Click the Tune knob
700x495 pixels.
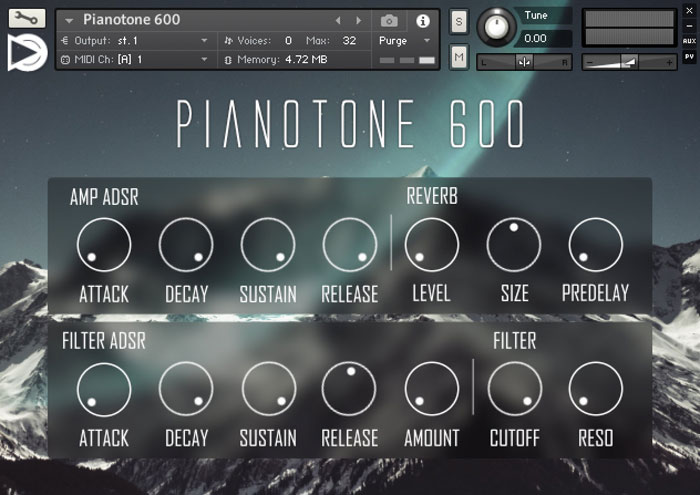coord(496,27)
